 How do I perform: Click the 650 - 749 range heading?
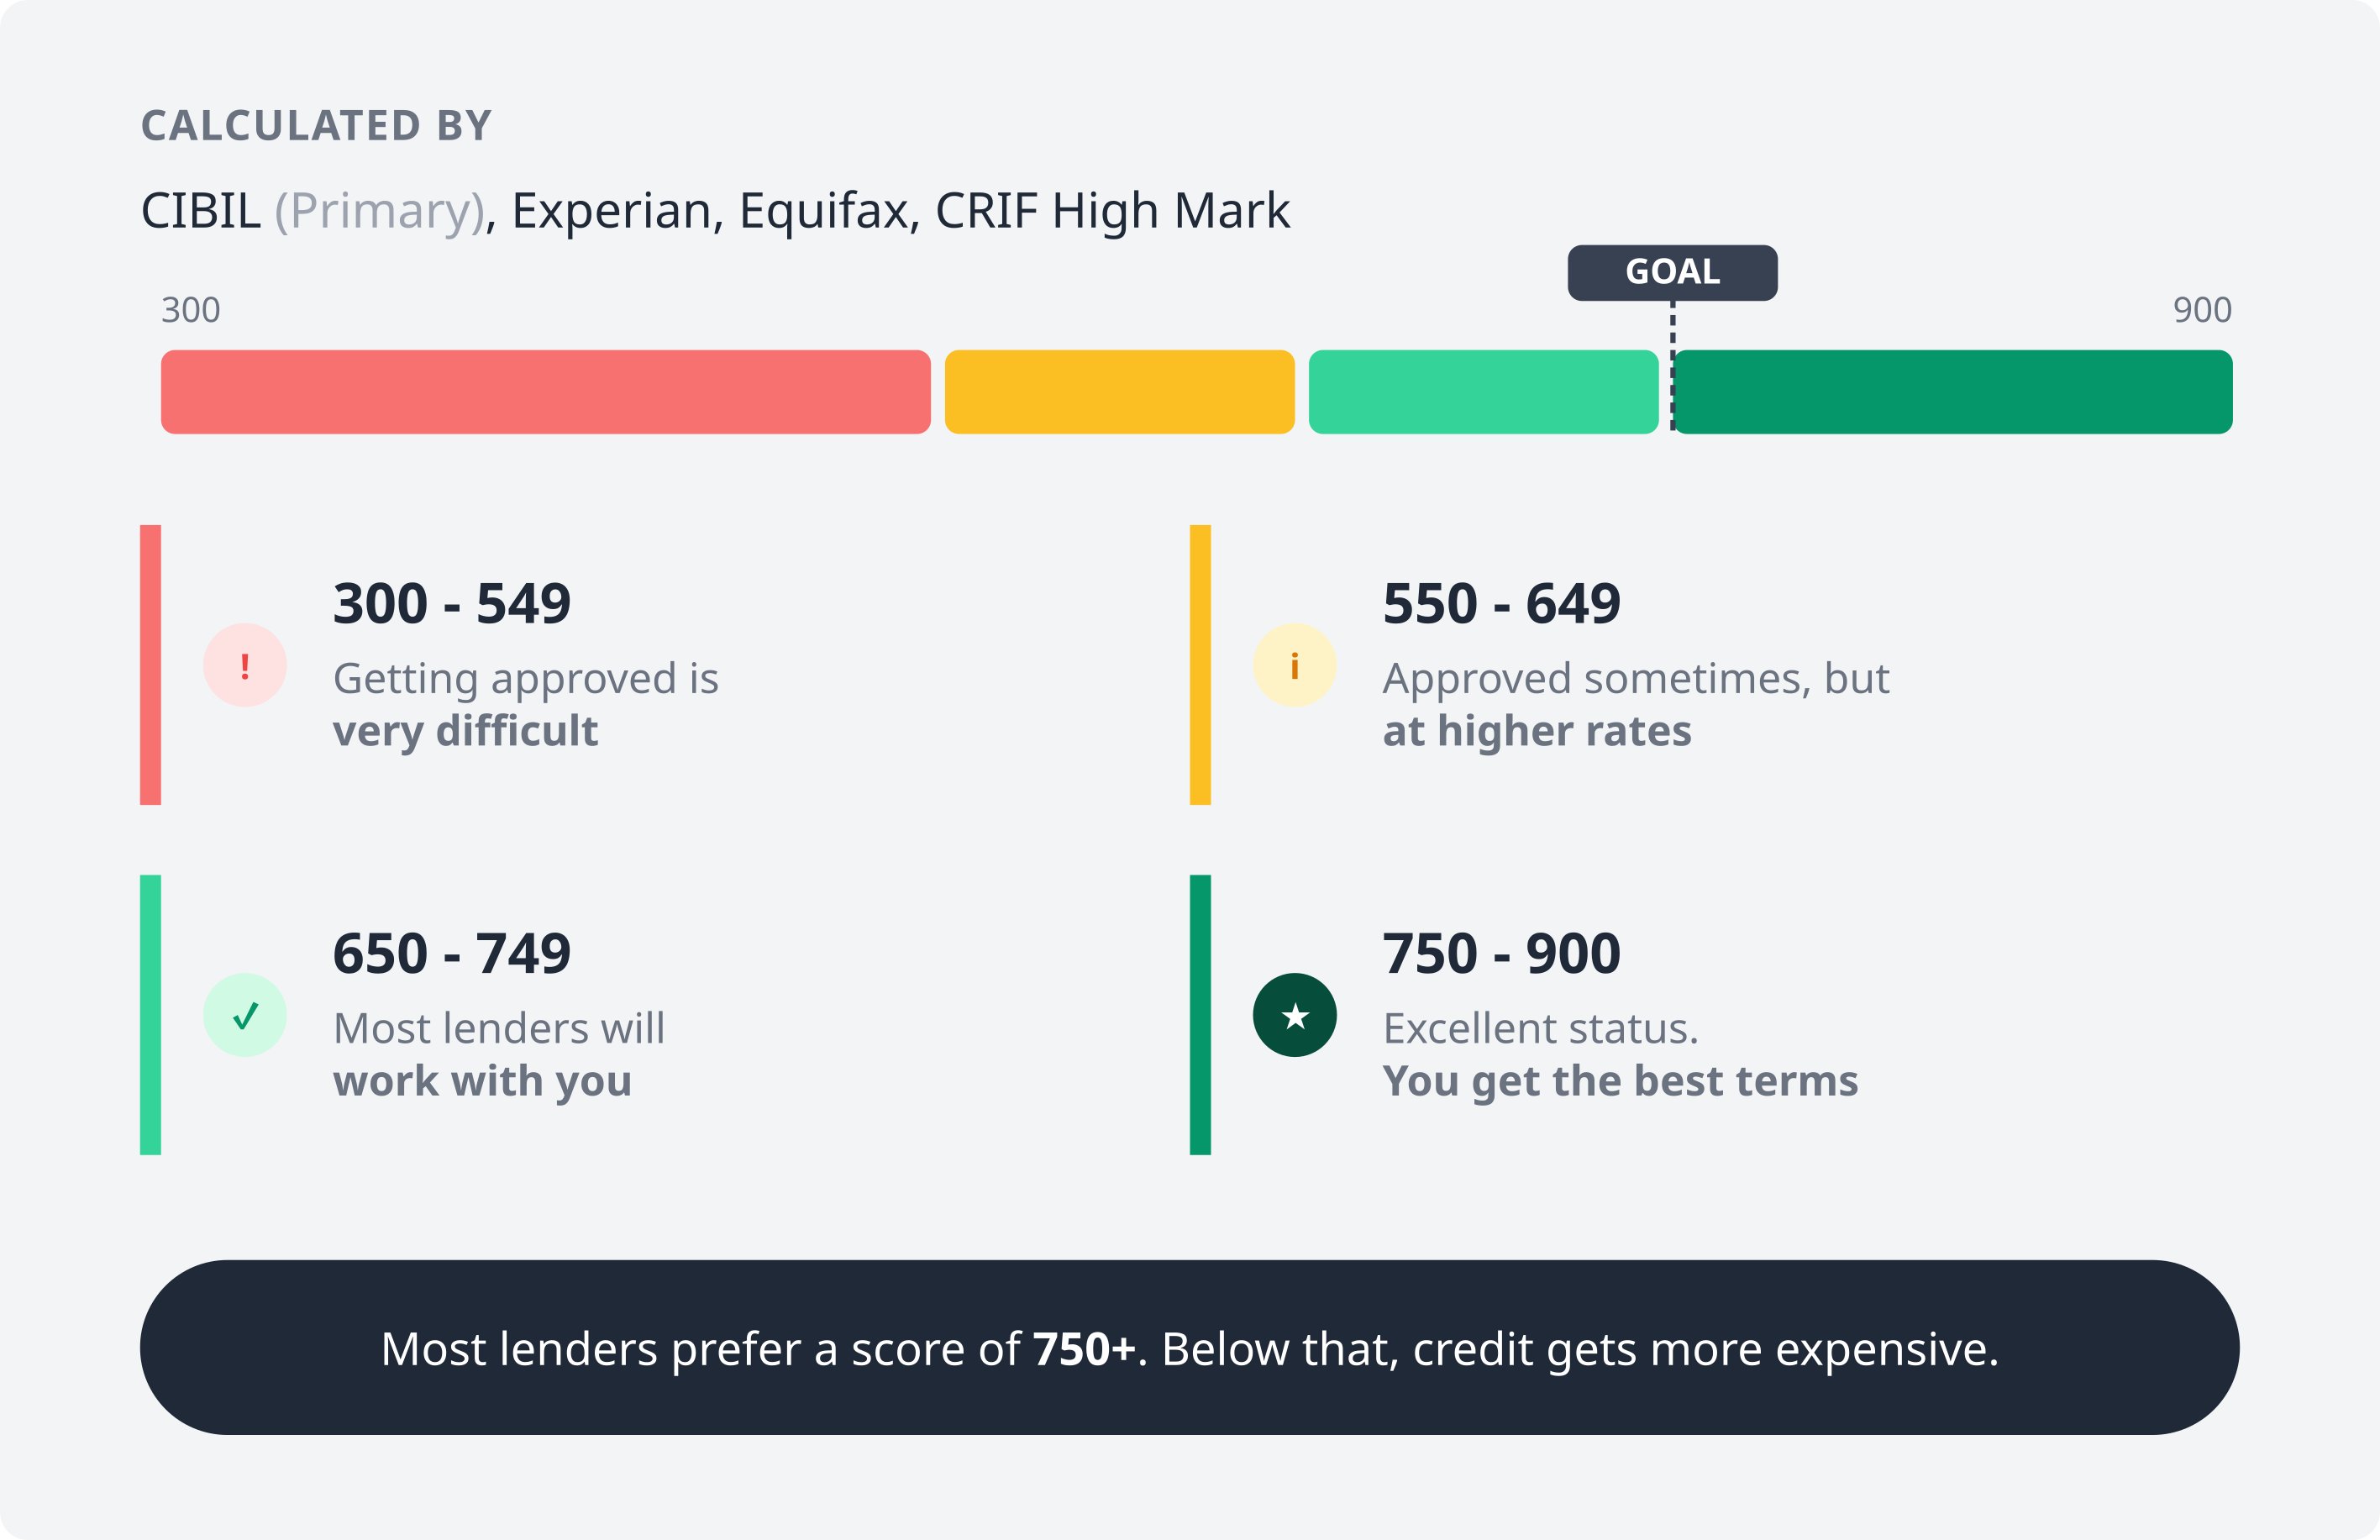pyautogui.click(x=452, y=953)
